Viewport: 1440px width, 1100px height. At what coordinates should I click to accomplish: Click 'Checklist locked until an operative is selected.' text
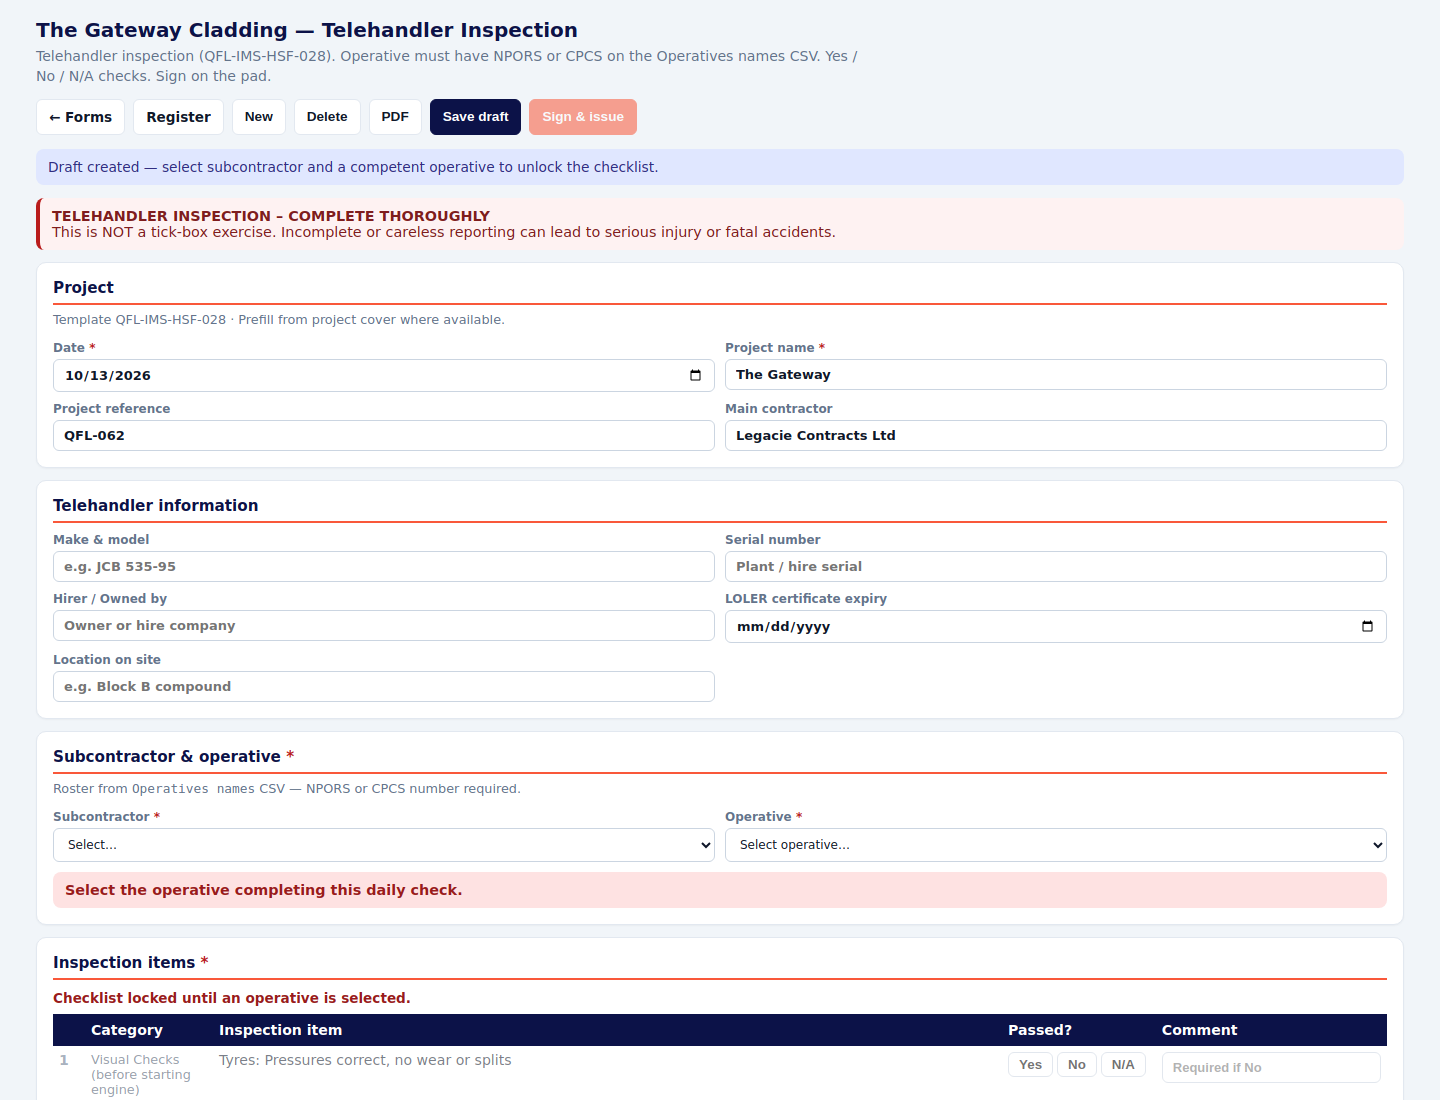[232, 998]
